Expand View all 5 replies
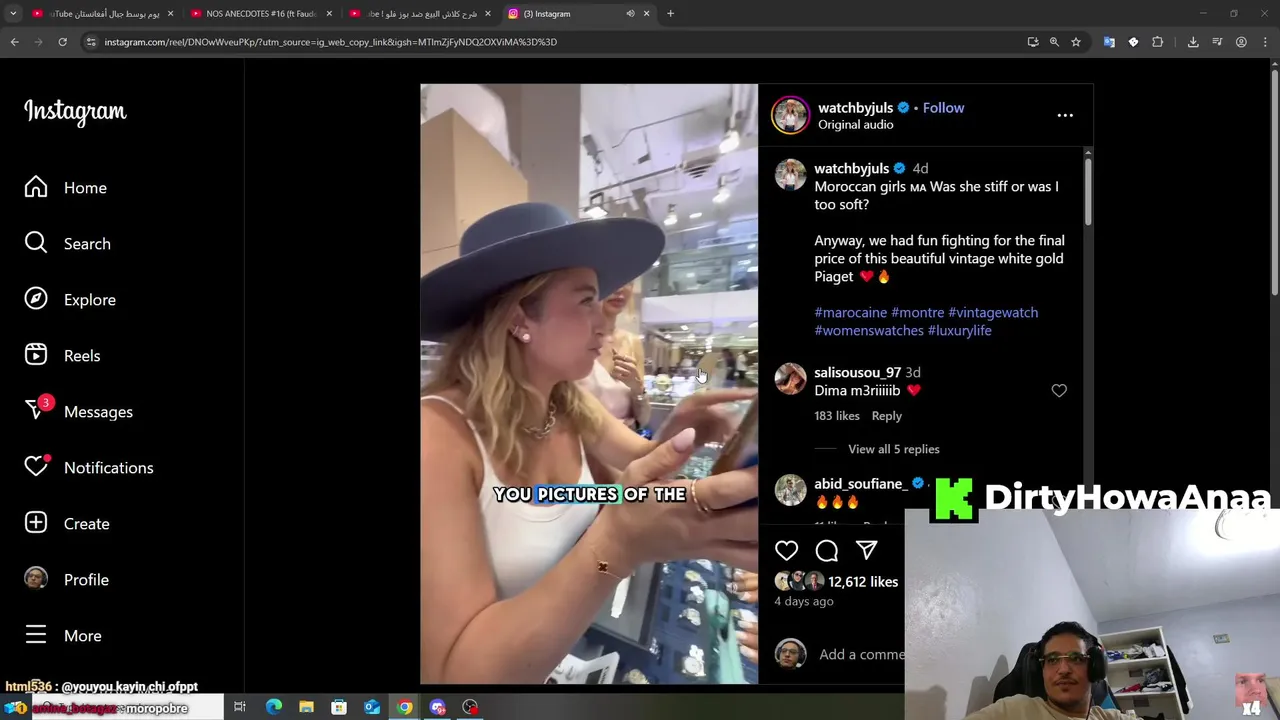Image resolution: width=1280 pixels, height=720 pixels. click(893, 449)
